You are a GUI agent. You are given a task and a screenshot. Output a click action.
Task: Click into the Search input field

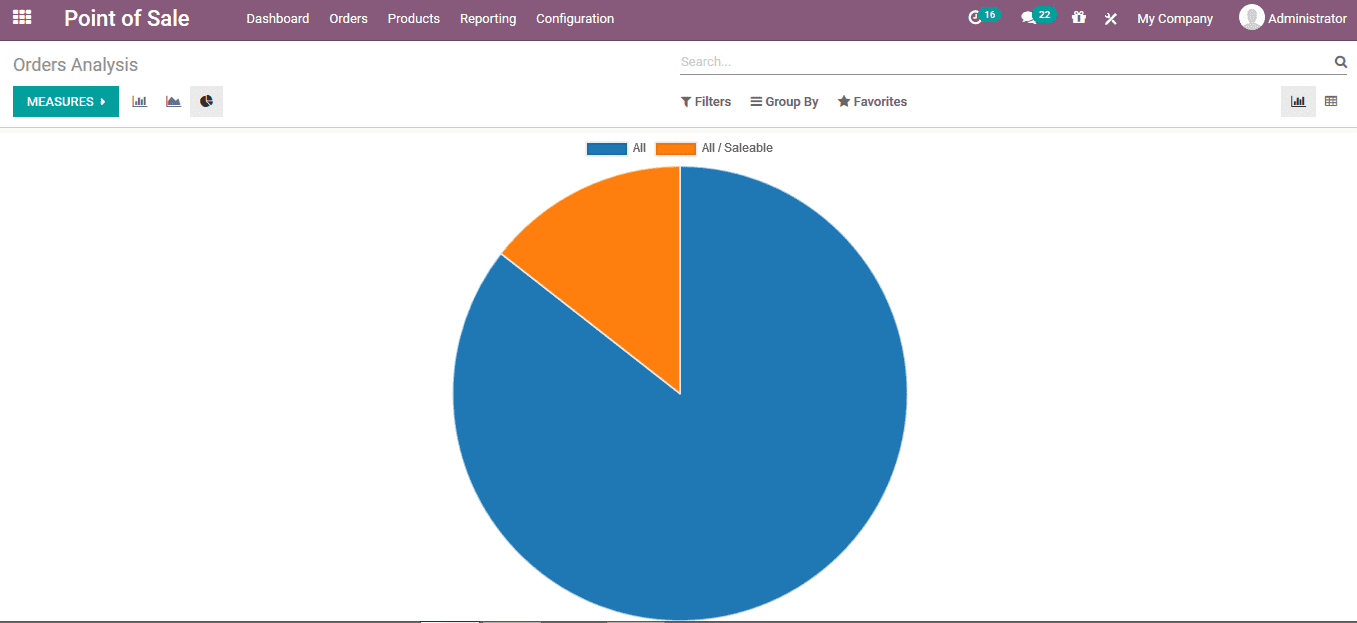1000,62
